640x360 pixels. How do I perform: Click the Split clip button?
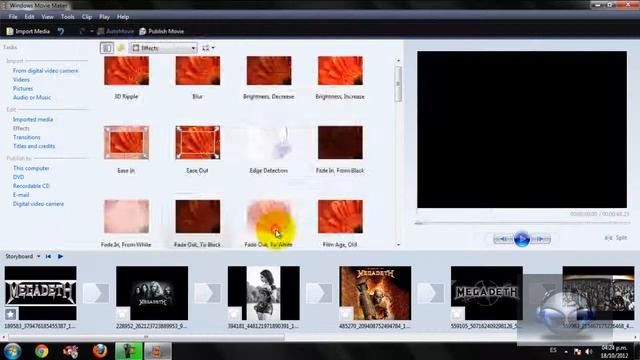[x=616, y=238]
